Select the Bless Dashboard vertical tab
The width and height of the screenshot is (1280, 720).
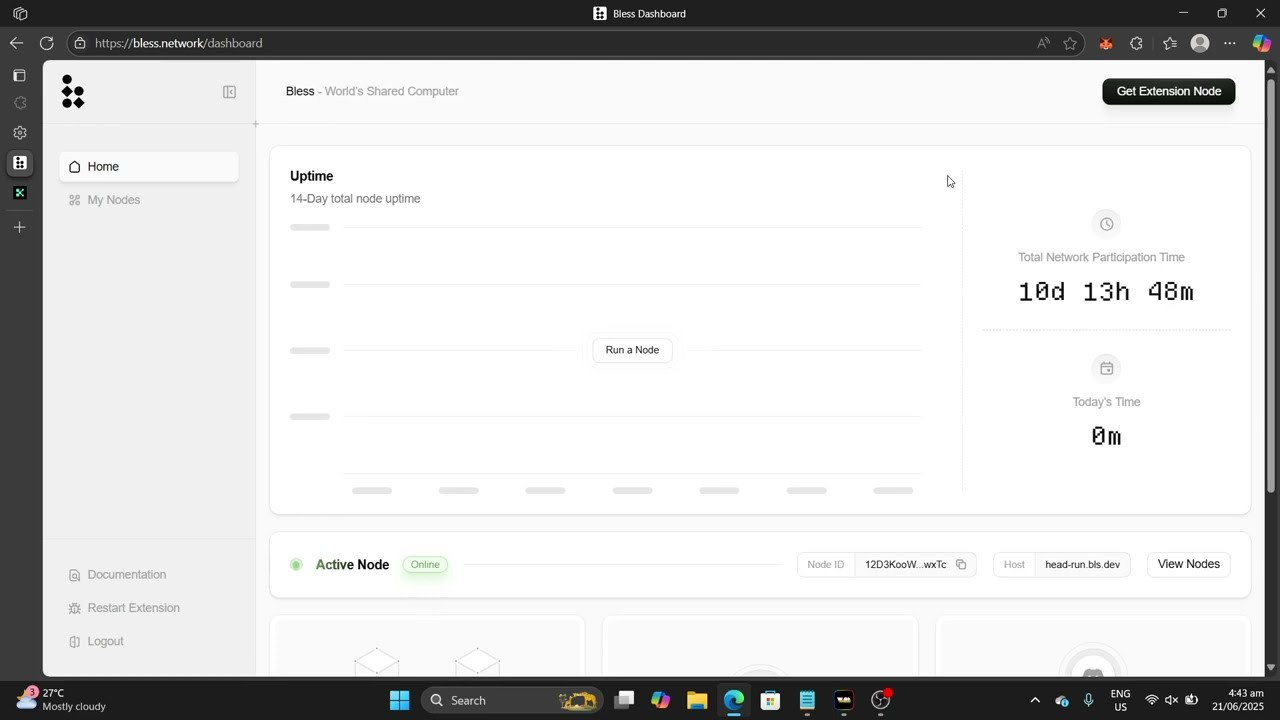pos(19,163)
